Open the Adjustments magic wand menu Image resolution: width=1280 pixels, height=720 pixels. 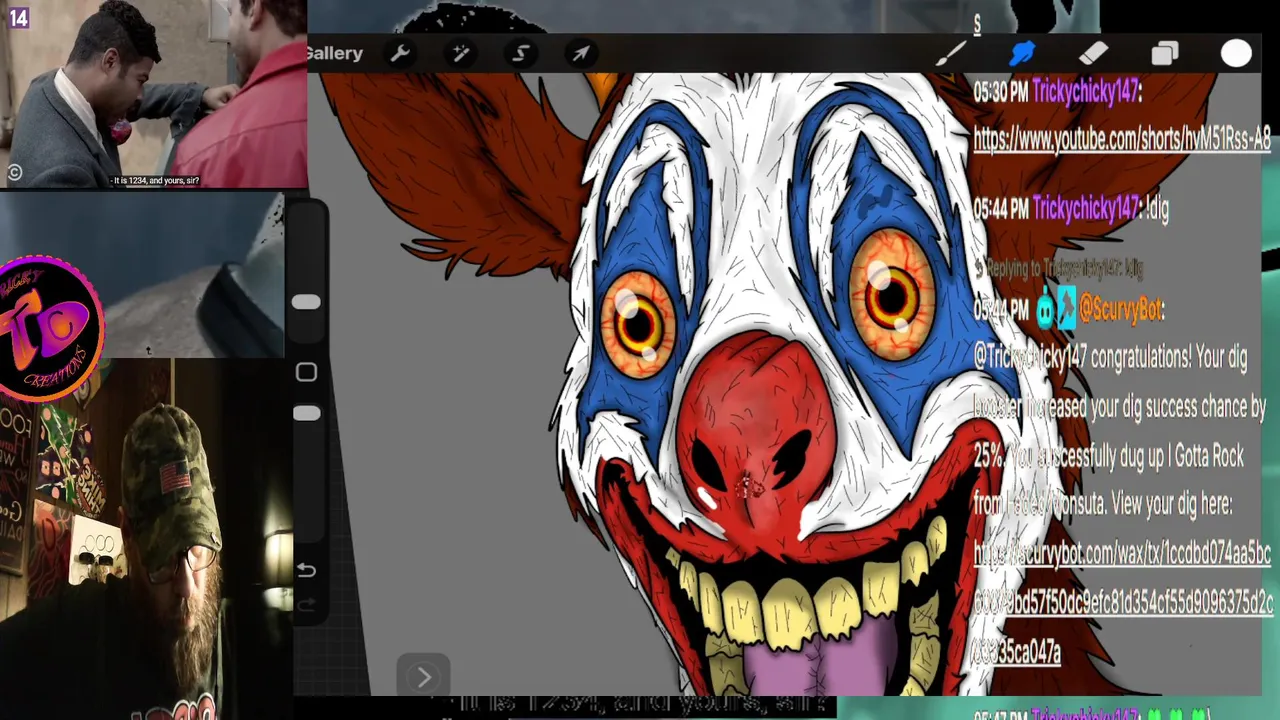tap(461, 53)
